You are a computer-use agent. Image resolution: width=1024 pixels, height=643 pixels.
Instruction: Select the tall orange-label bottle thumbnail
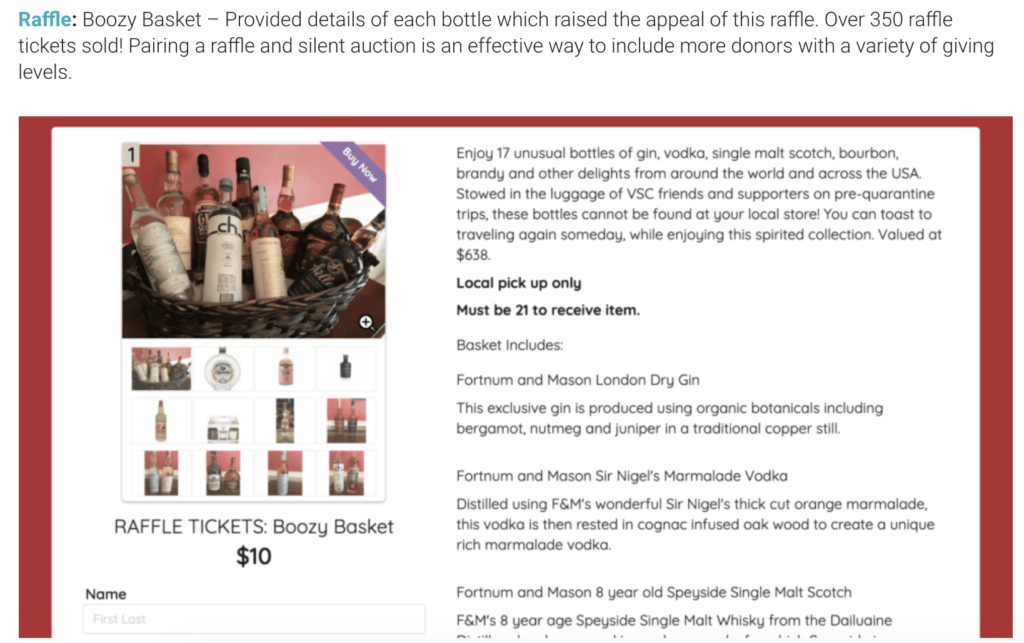coord(161,421)
